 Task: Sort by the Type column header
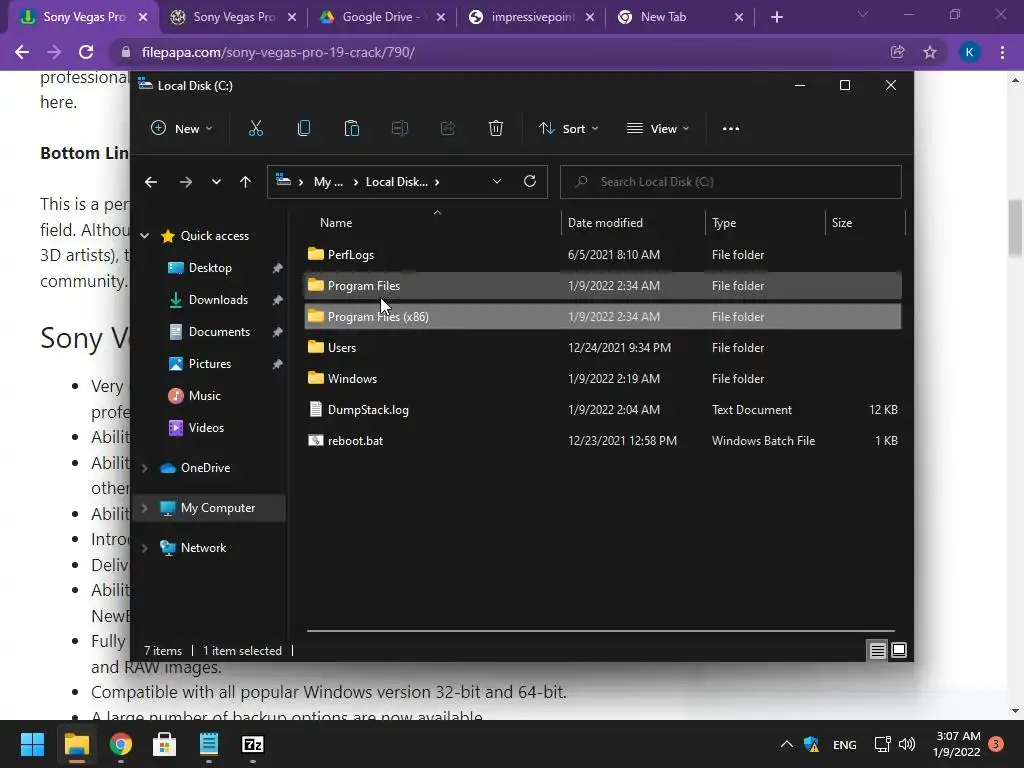724,223
